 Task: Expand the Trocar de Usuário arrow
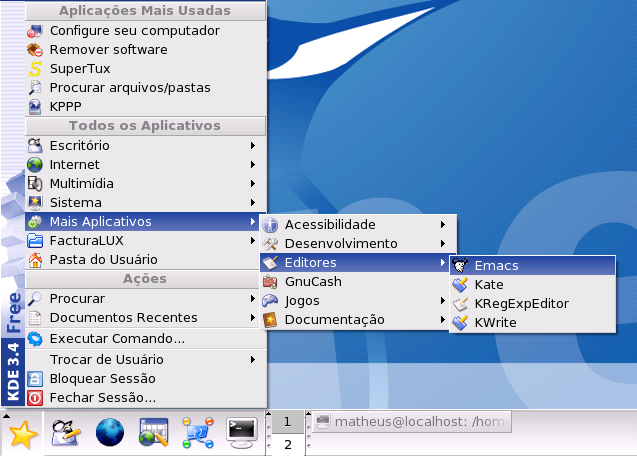click(x=253, y=360)
